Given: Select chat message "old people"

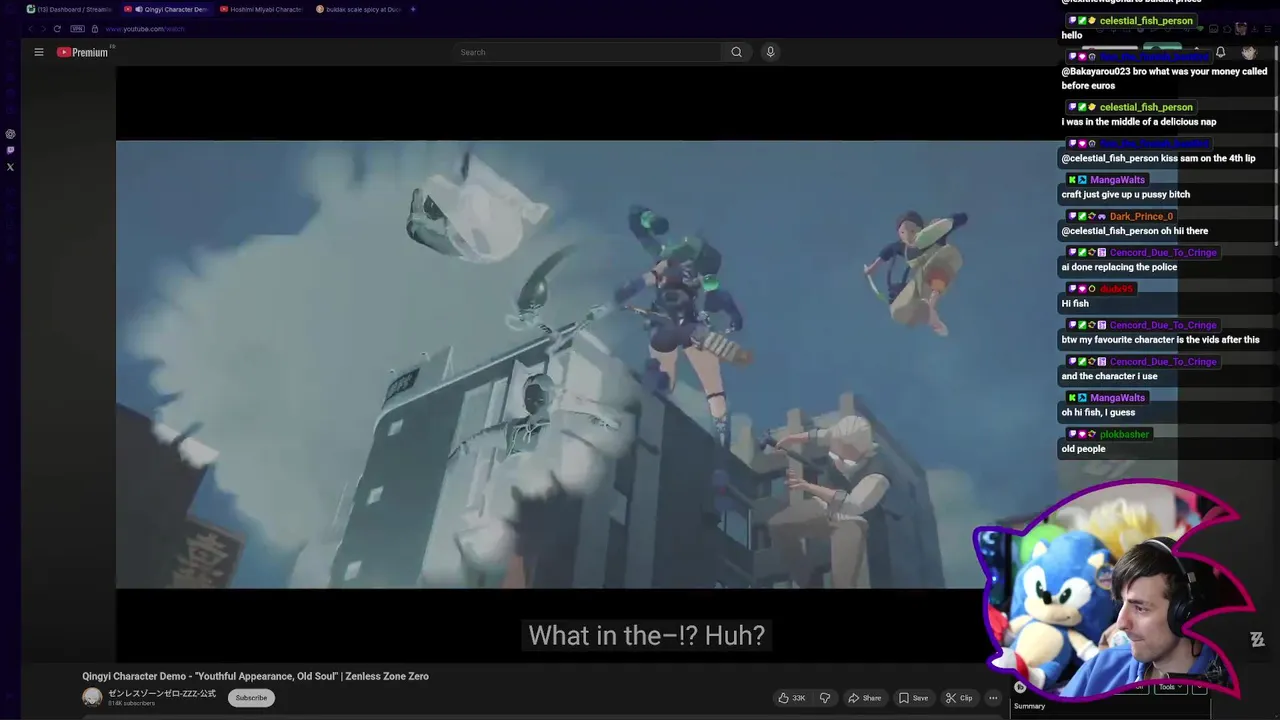Looking at the screenshot, I should 1083,449.
